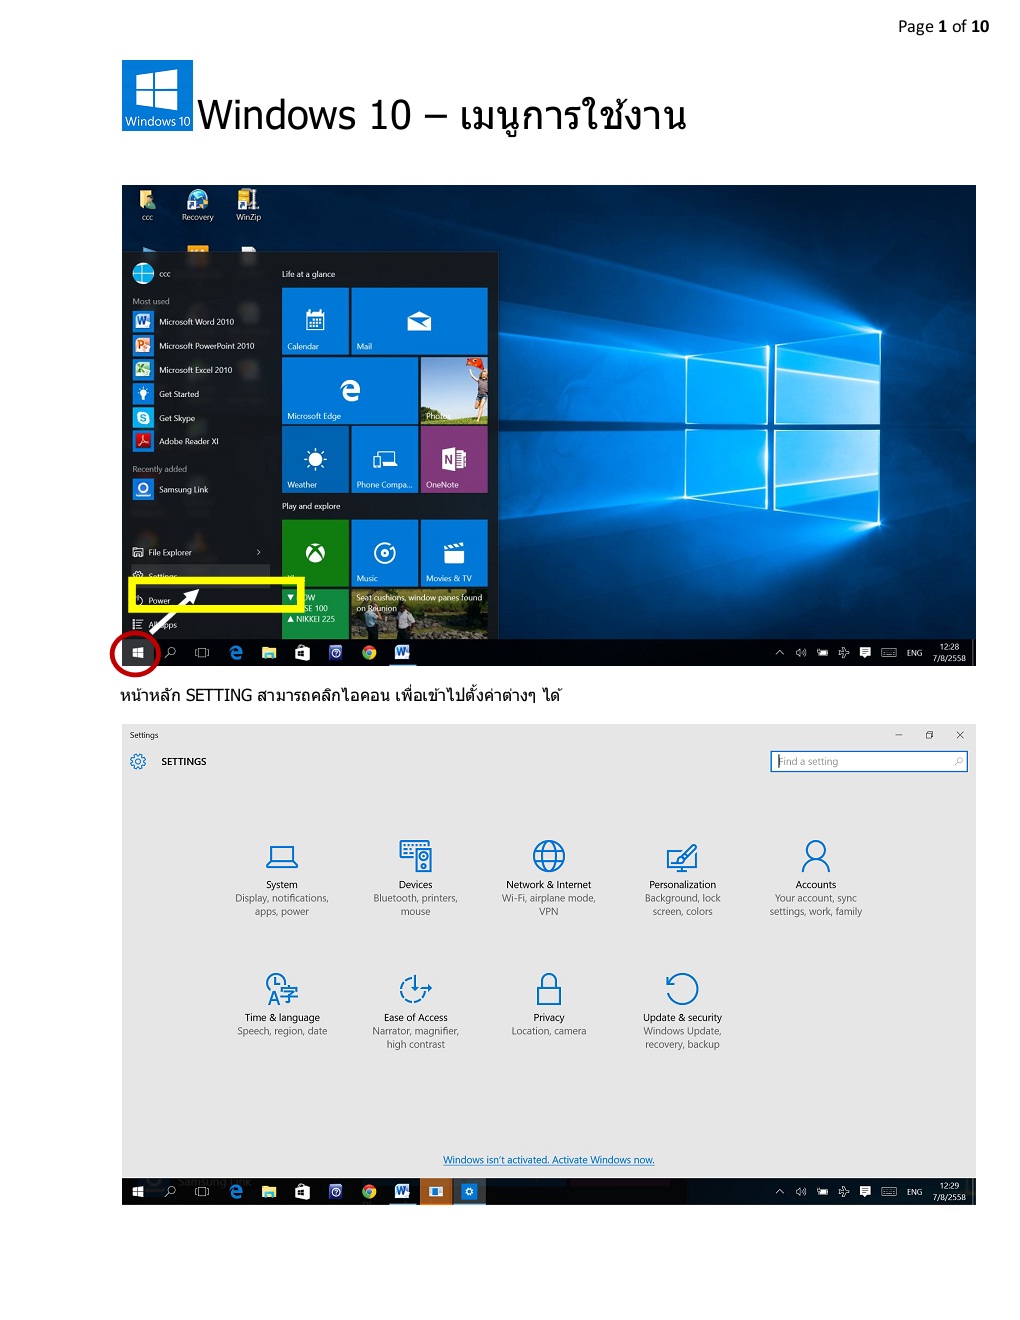
Task: Launch the Microsoft Edge tile
Action: point(350,391)
